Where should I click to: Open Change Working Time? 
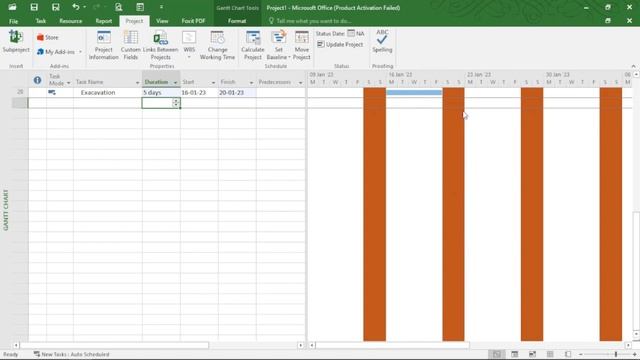(217, 45)
